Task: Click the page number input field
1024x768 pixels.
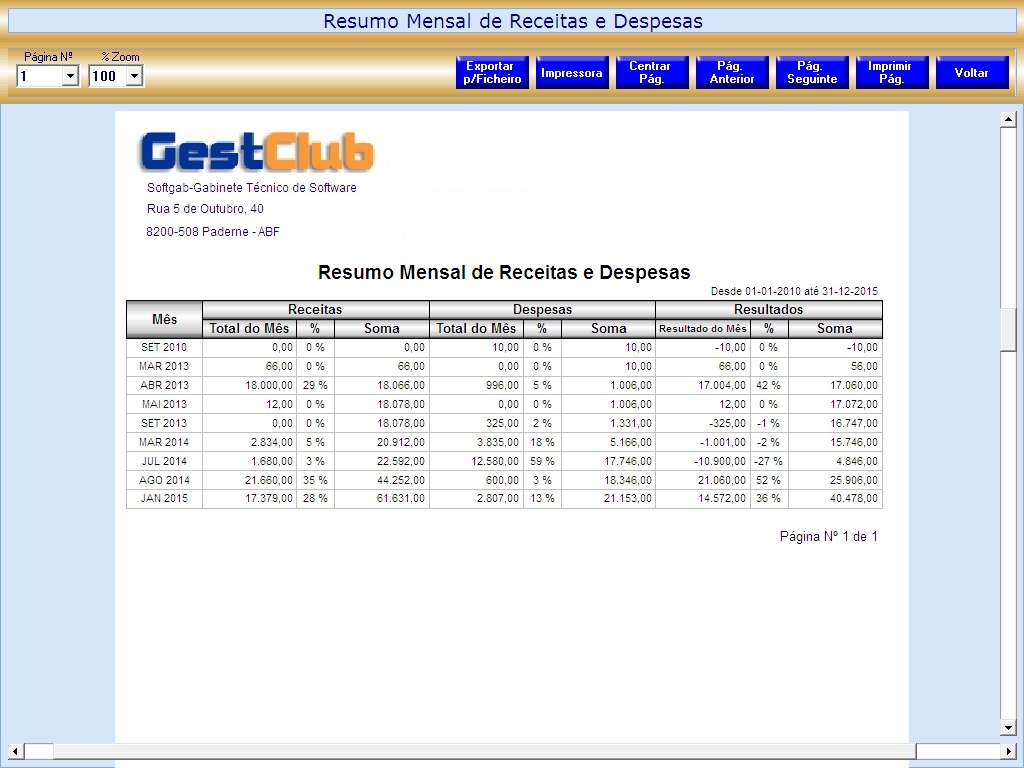Action: click(39, 76)
